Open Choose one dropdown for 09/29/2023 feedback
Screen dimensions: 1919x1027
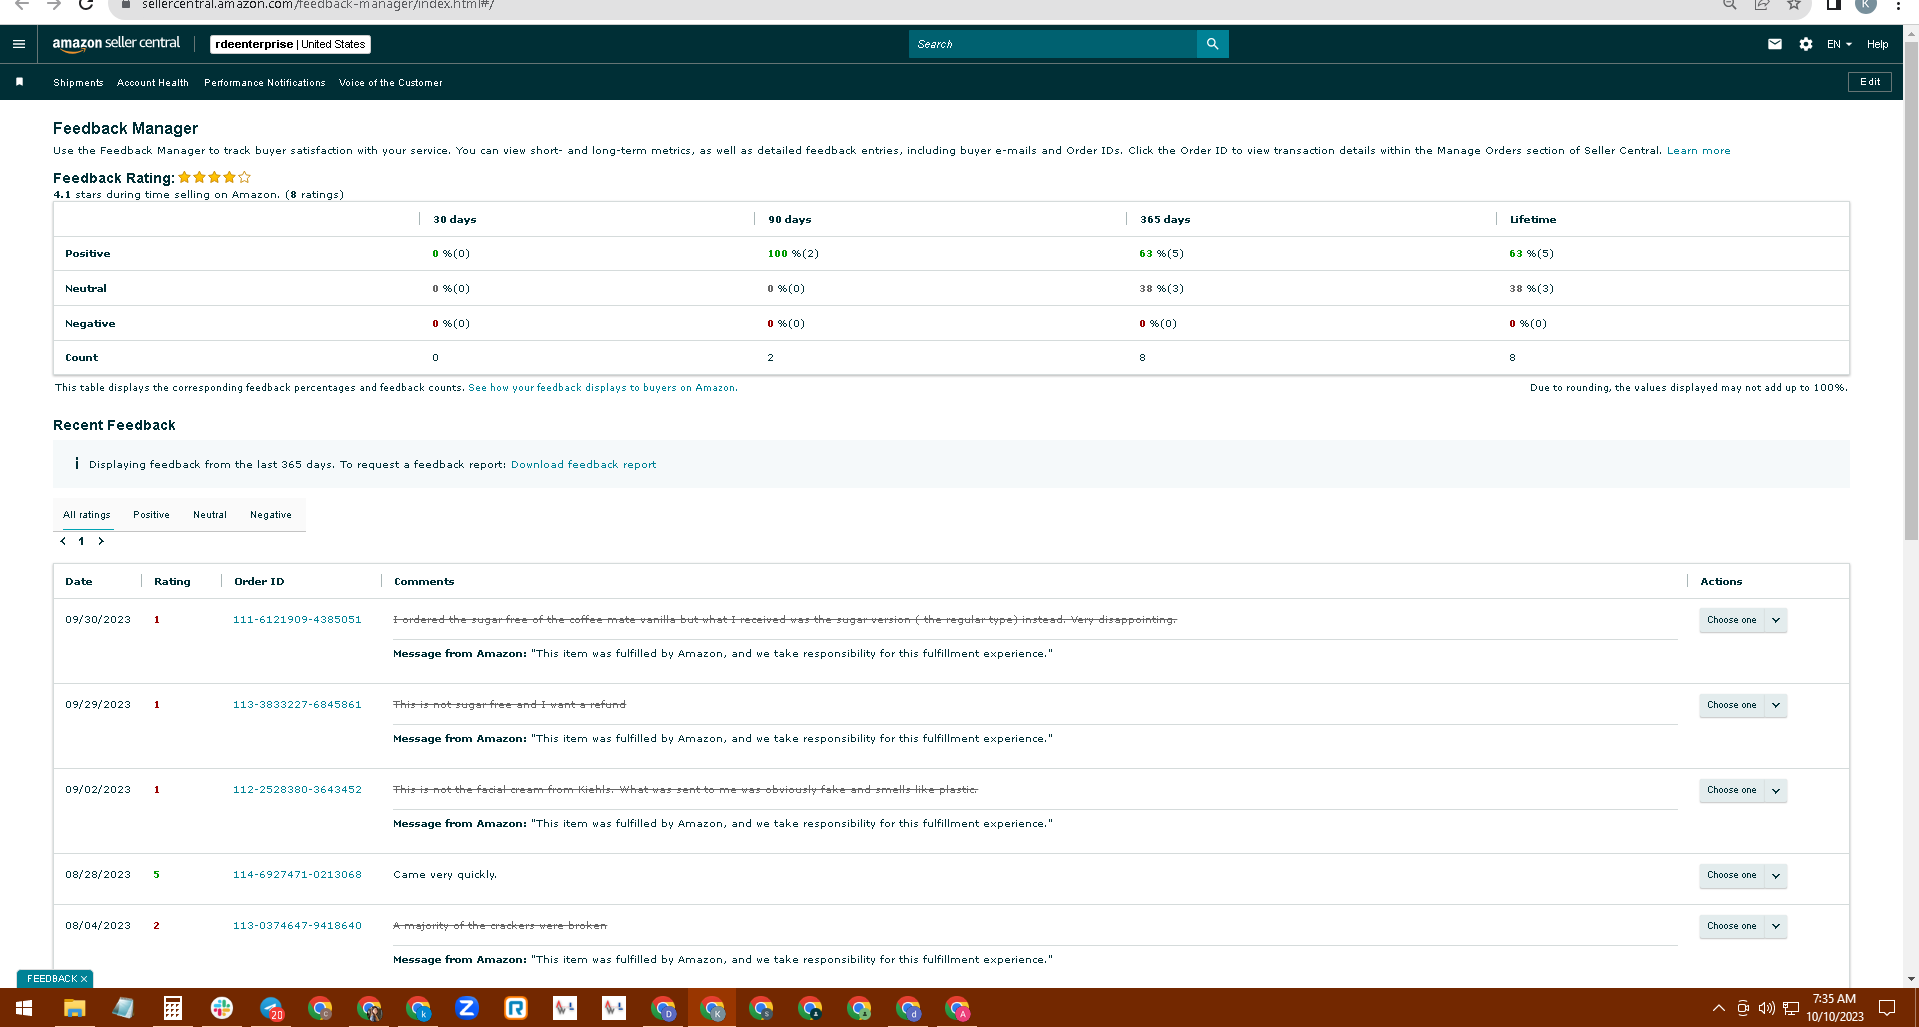(x=1742, y=705)
